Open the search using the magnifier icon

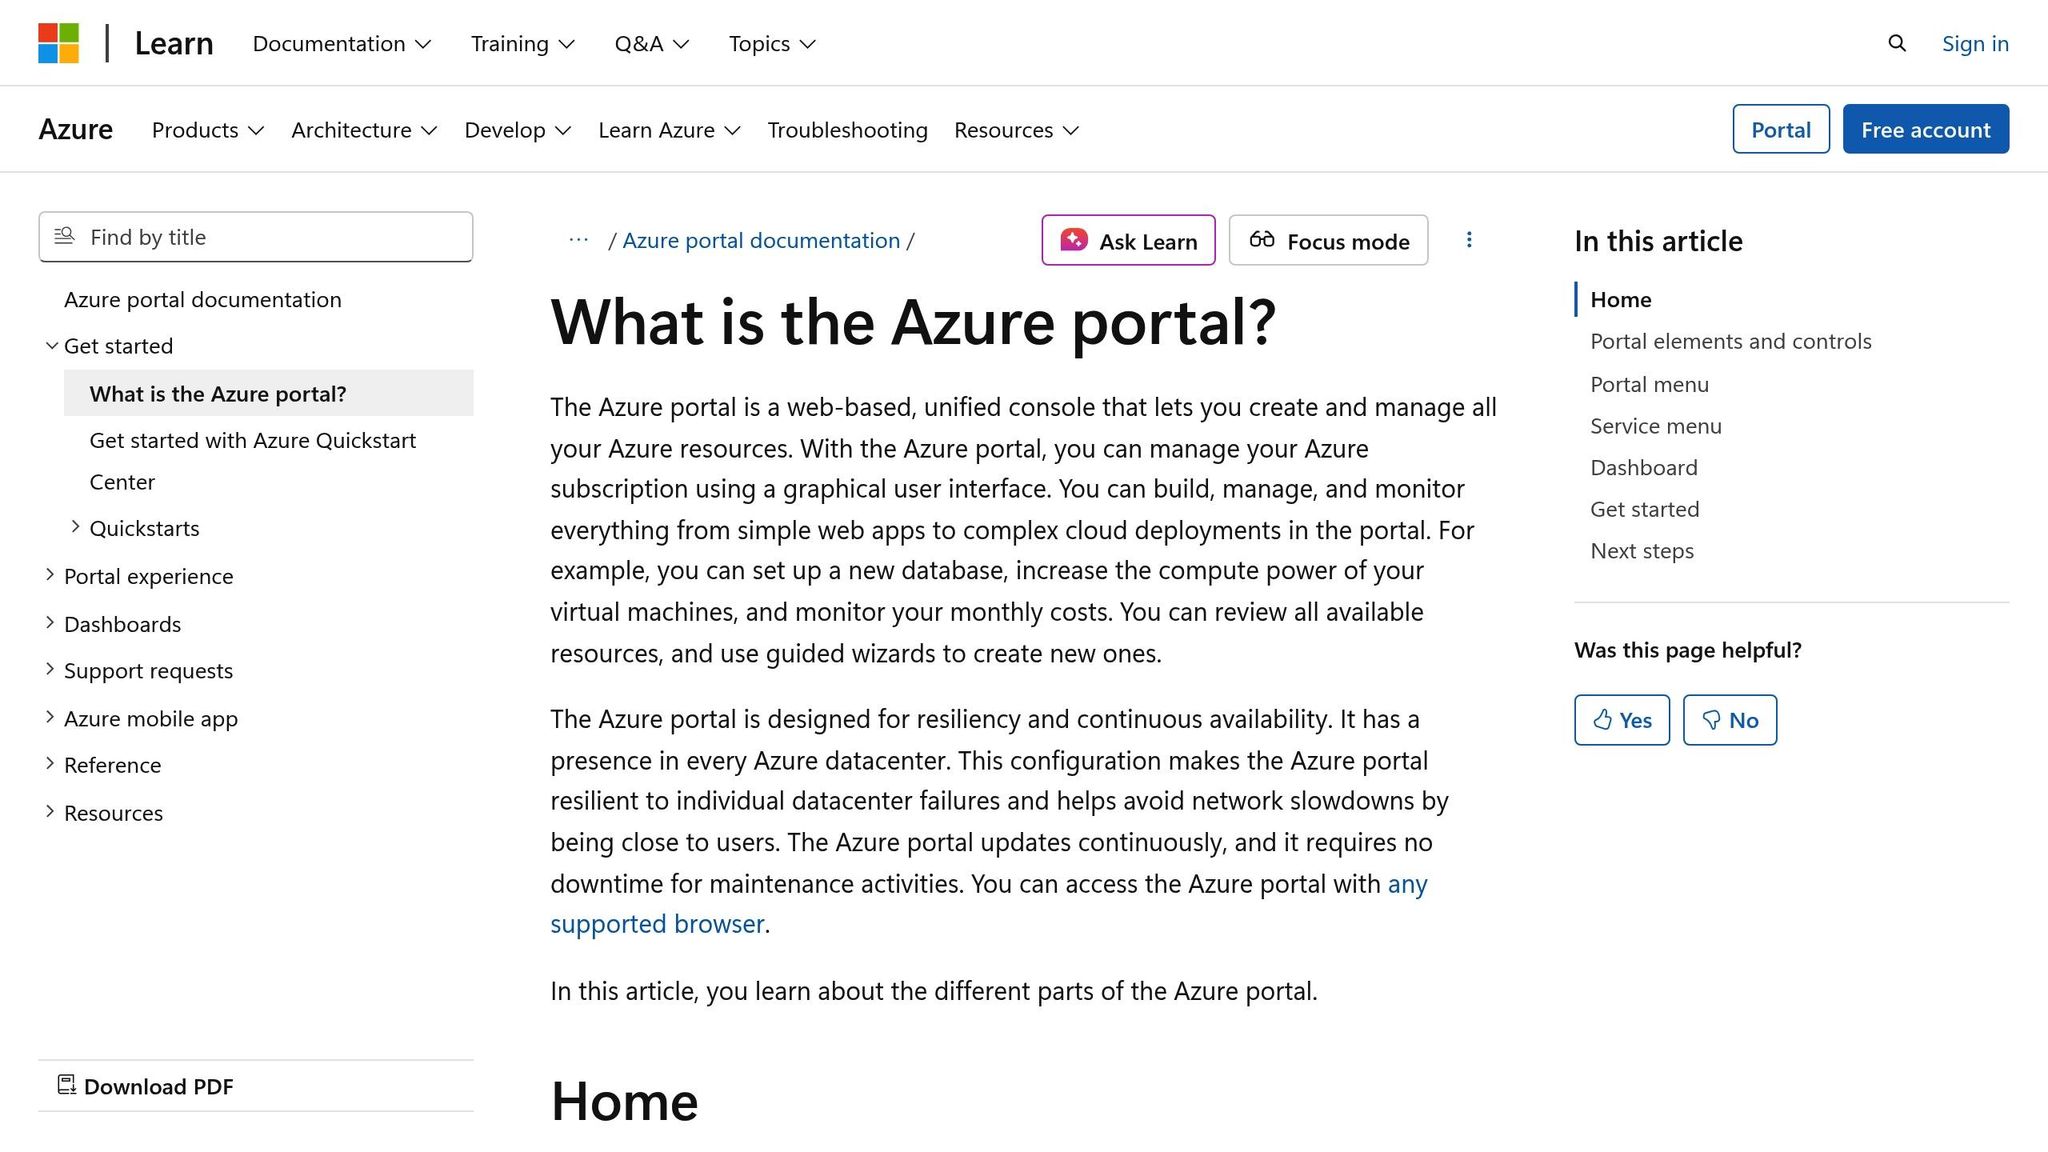(x=1895, y=43)
